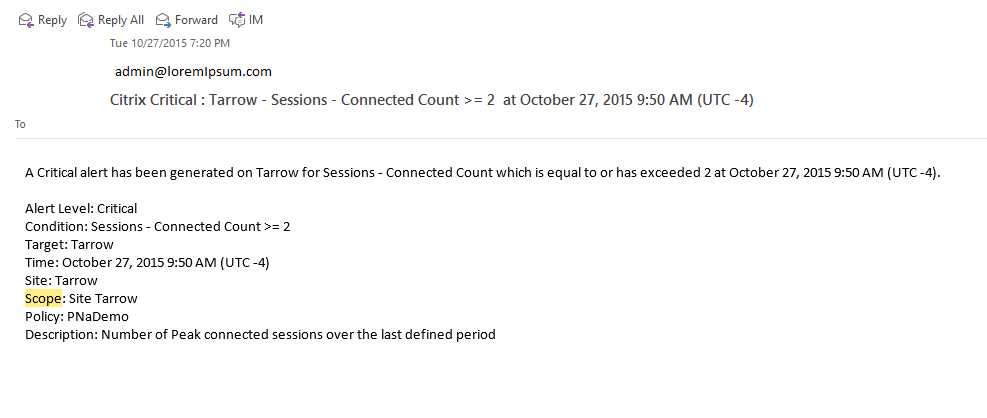
Task: Click the To recipient field label
Action: 21,124
